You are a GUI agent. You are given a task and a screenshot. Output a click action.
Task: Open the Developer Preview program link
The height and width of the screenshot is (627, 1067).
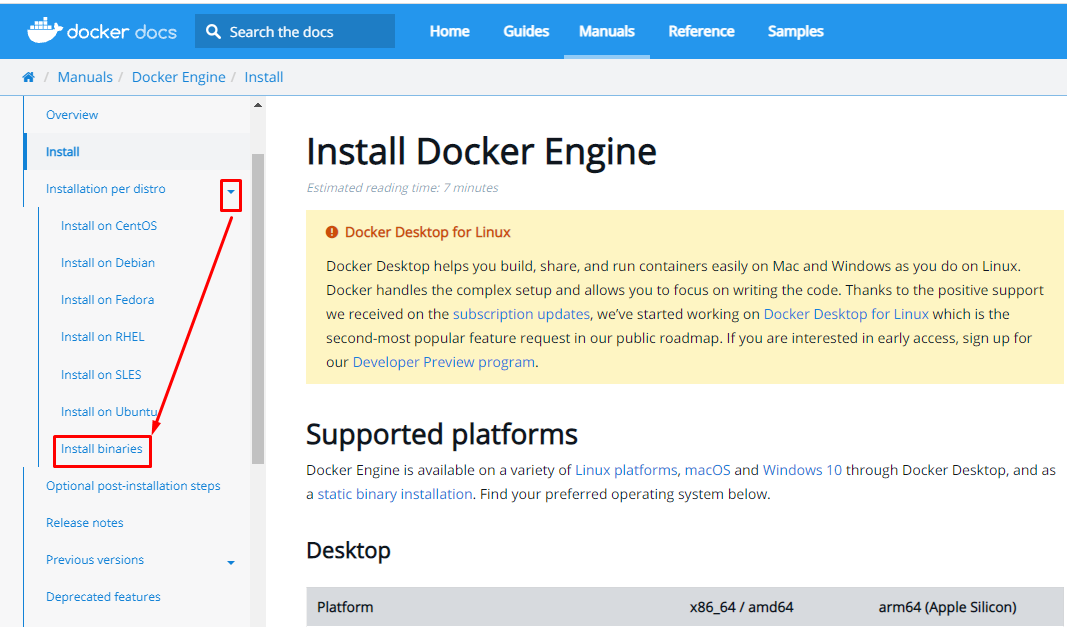click(443, 361)
